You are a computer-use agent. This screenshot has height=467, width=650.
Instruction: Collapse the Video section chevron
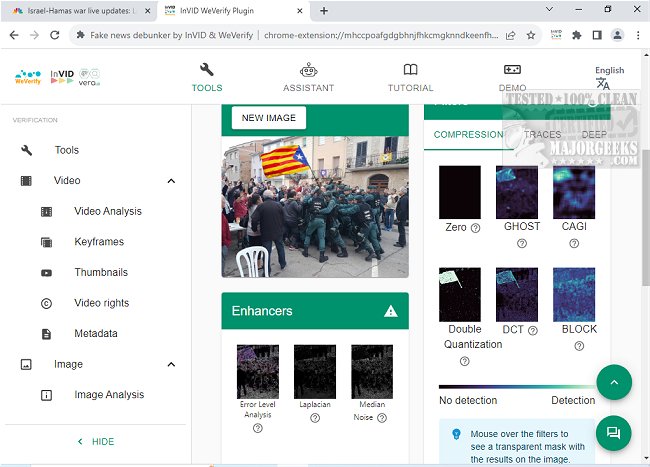[x=171, y=181]
